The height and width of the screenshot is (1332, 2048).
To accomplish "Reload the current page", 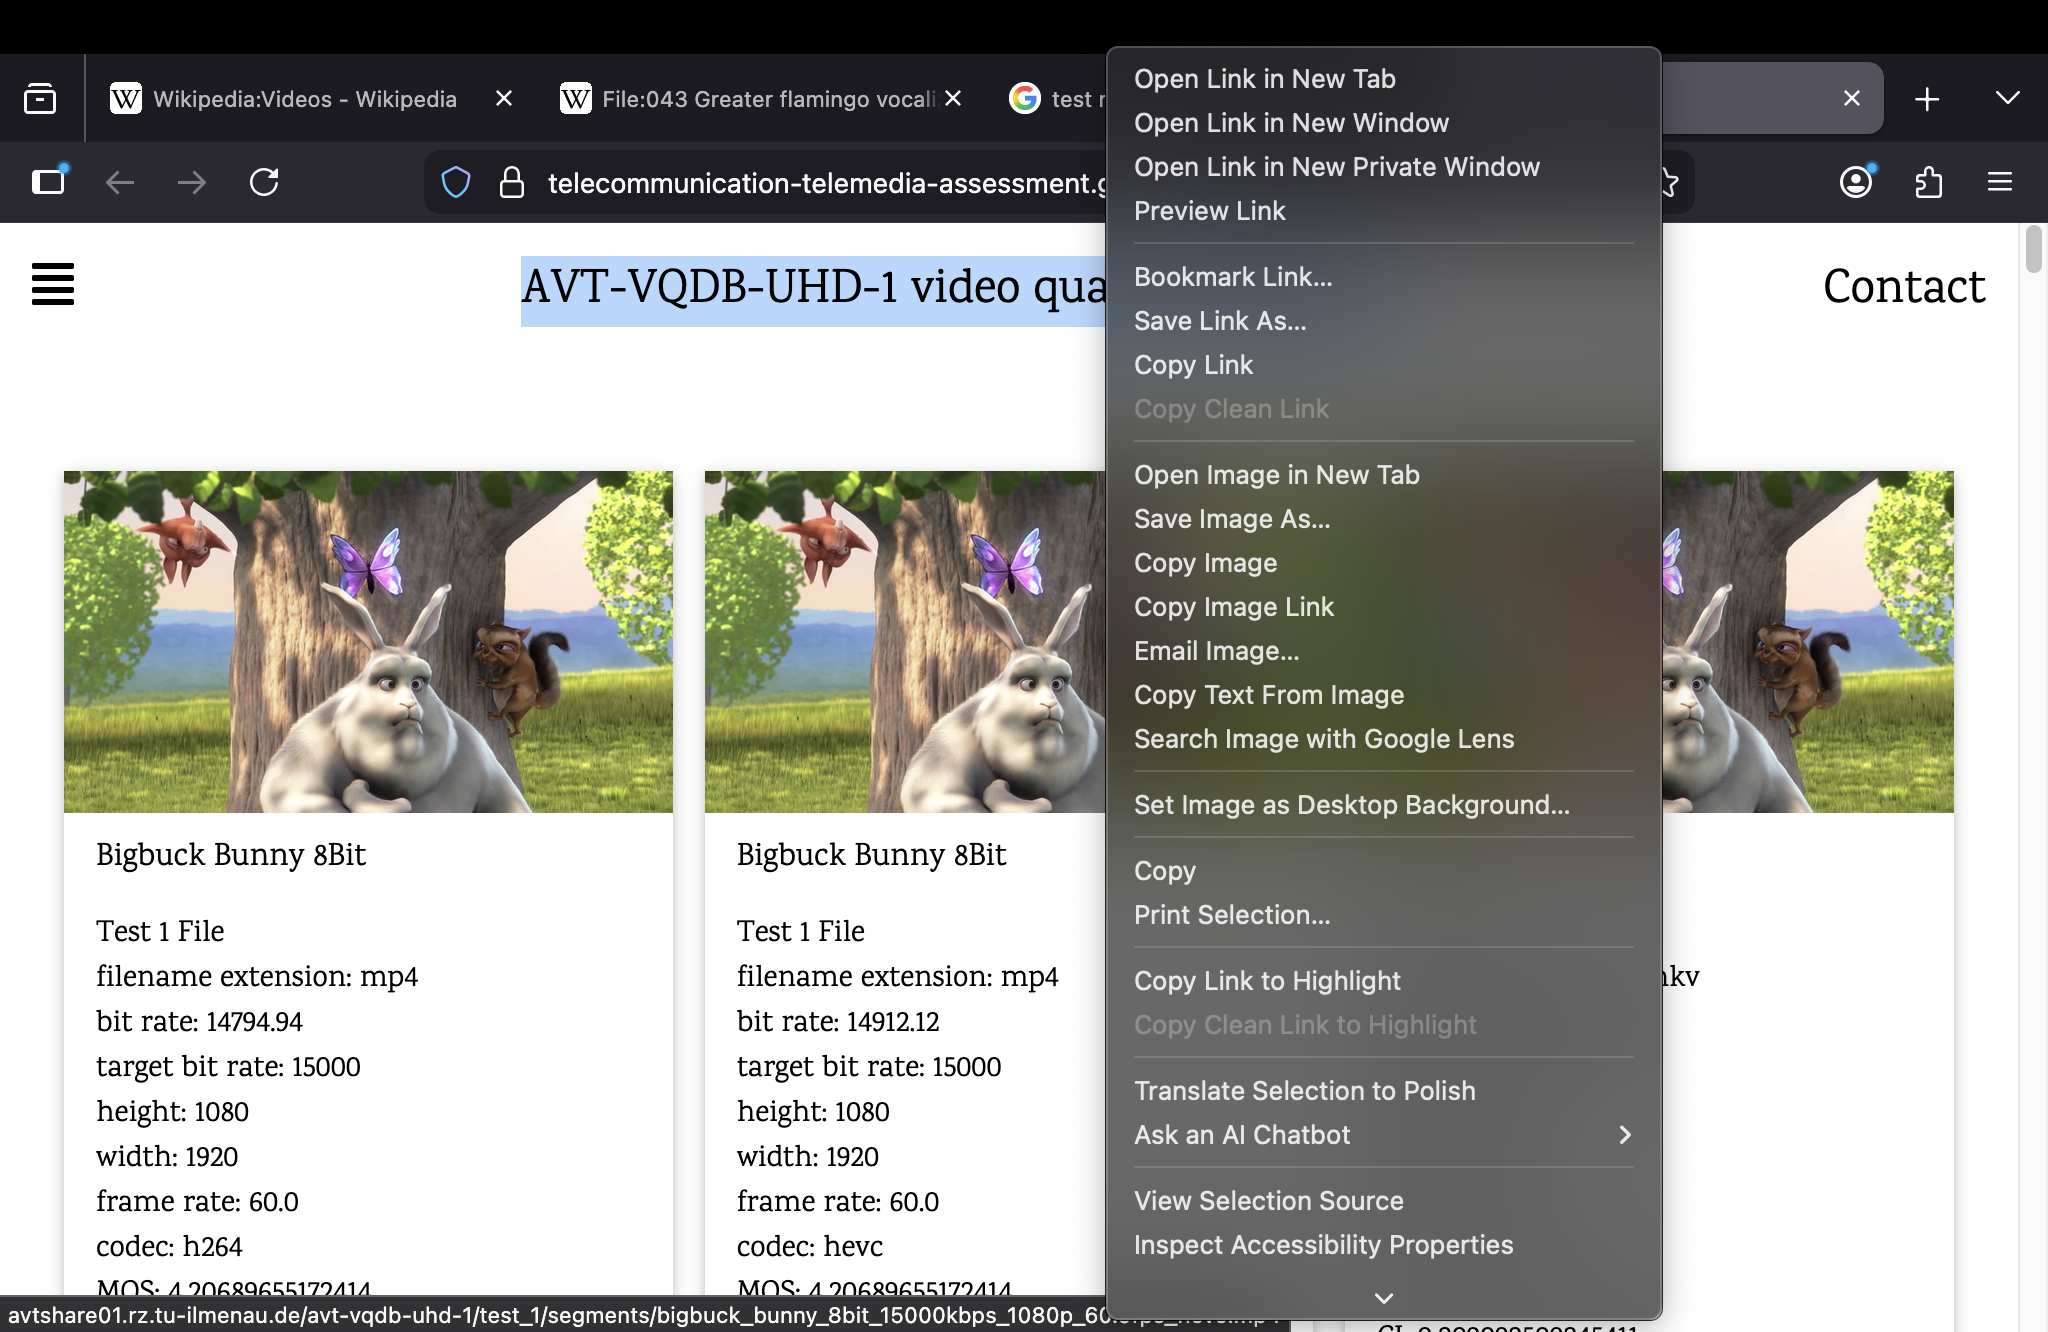I will pyautogui.click(x=264, y=182).
